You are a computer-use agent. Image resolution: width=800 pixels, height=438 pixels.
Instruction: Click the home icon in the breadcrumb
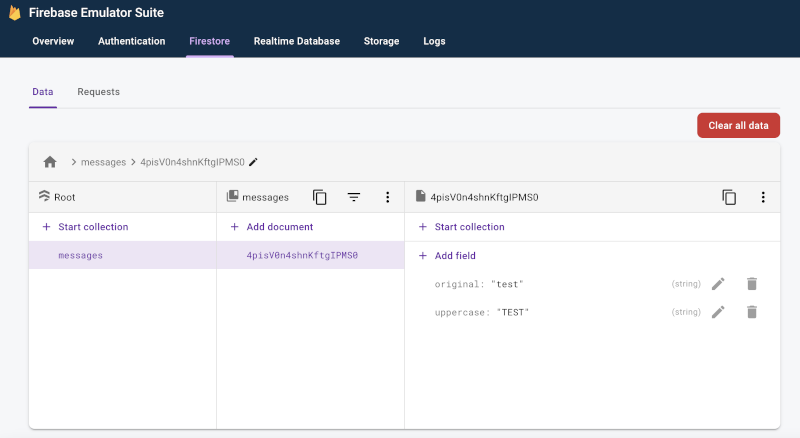[x=50, y=162]
